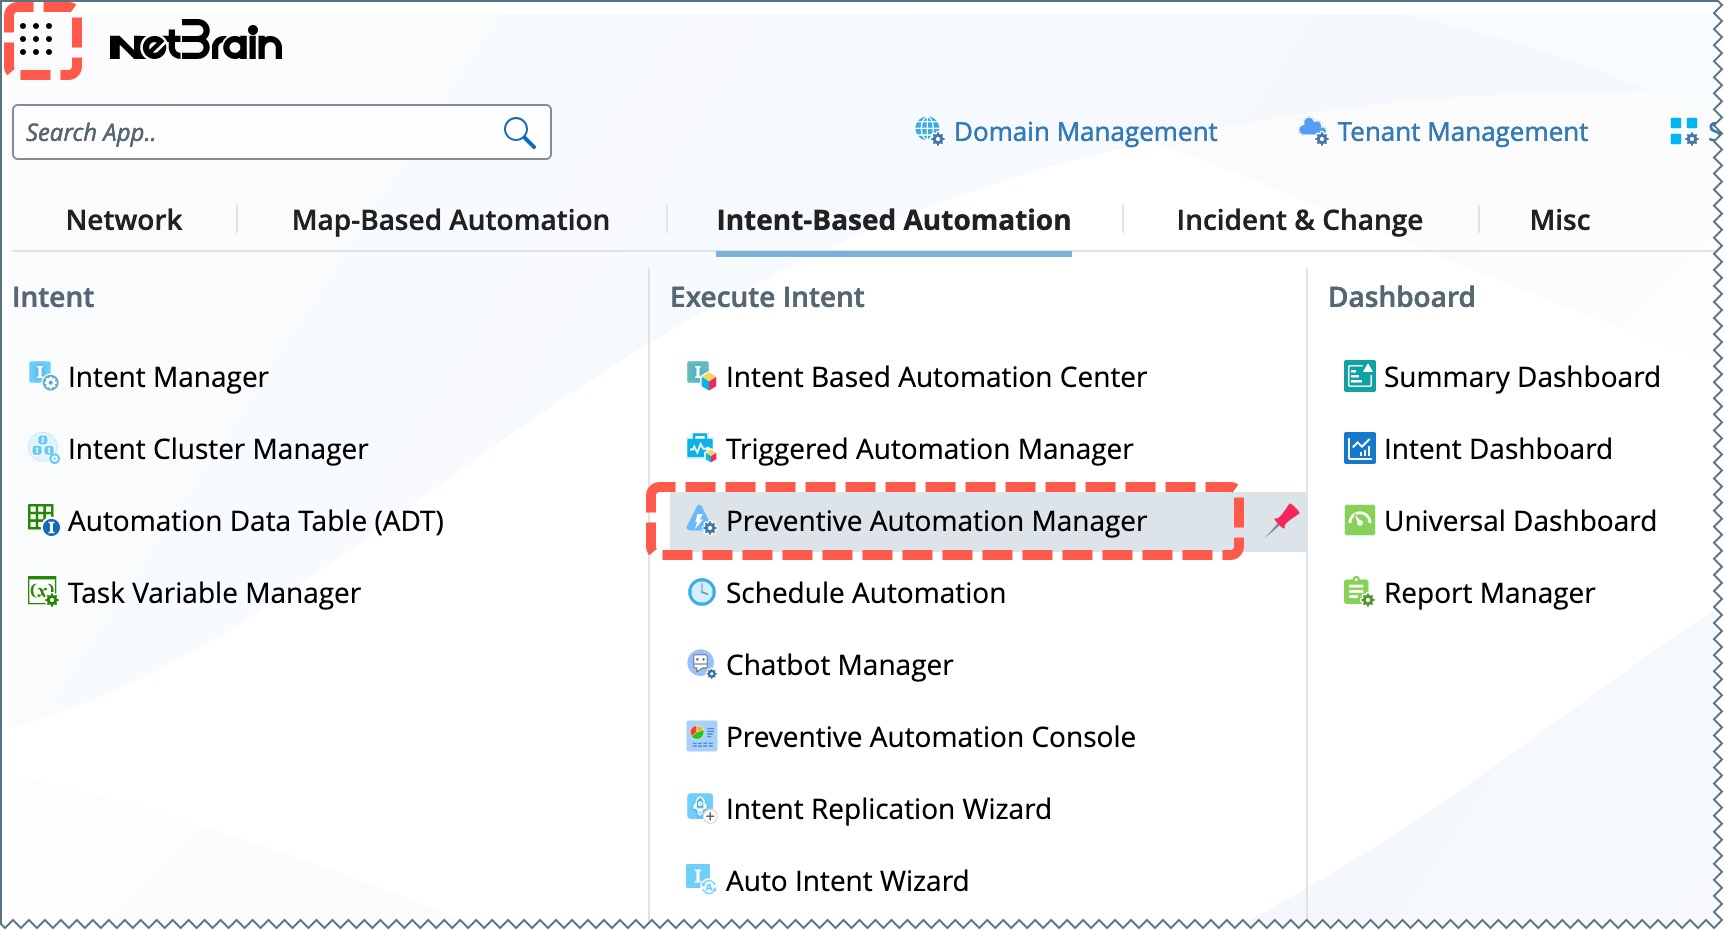Click the search magnifier icon

coord(519,132)
